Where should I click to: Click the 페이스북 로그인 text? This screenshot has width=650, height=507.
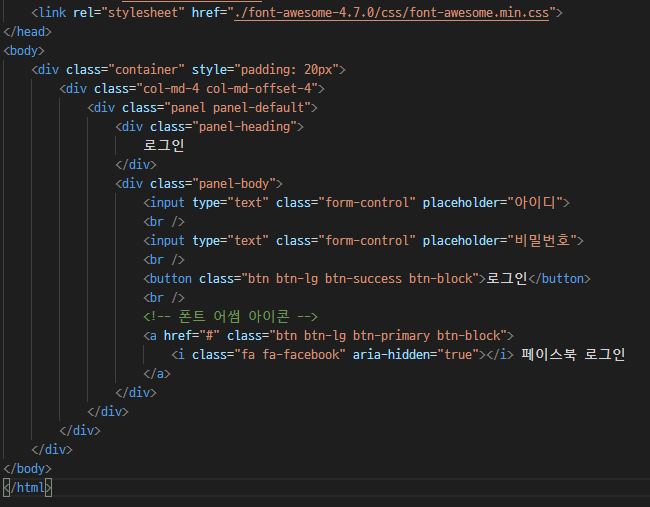point(573,354)
